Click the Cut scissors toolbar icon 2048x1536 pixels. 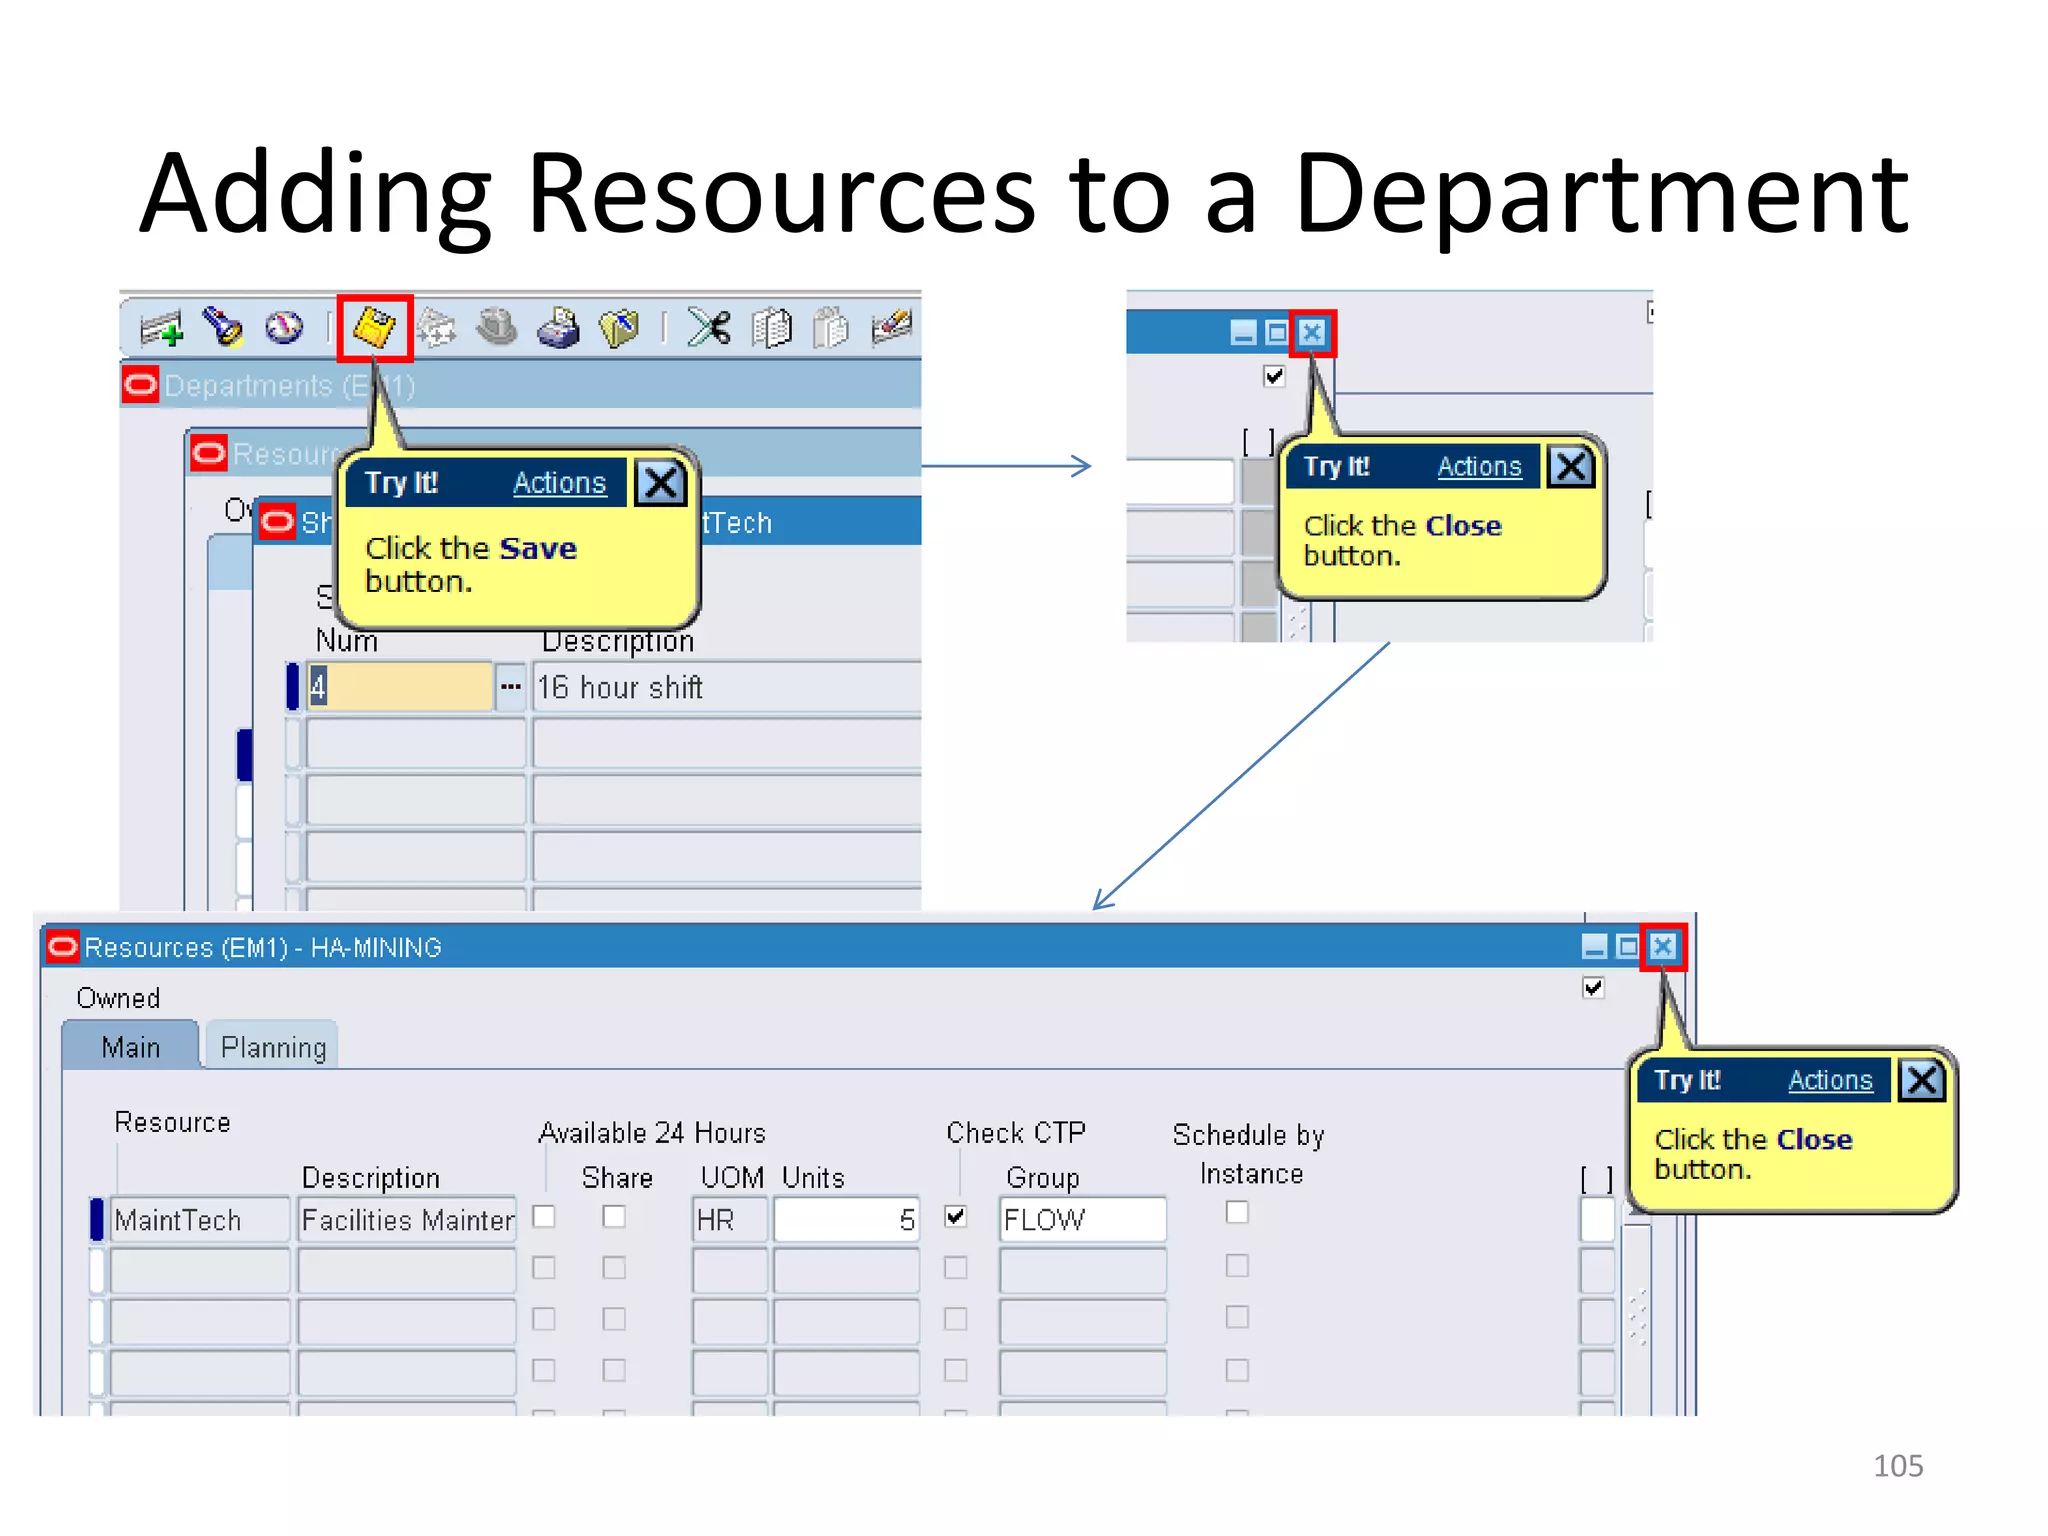click(x=710, y=327)
